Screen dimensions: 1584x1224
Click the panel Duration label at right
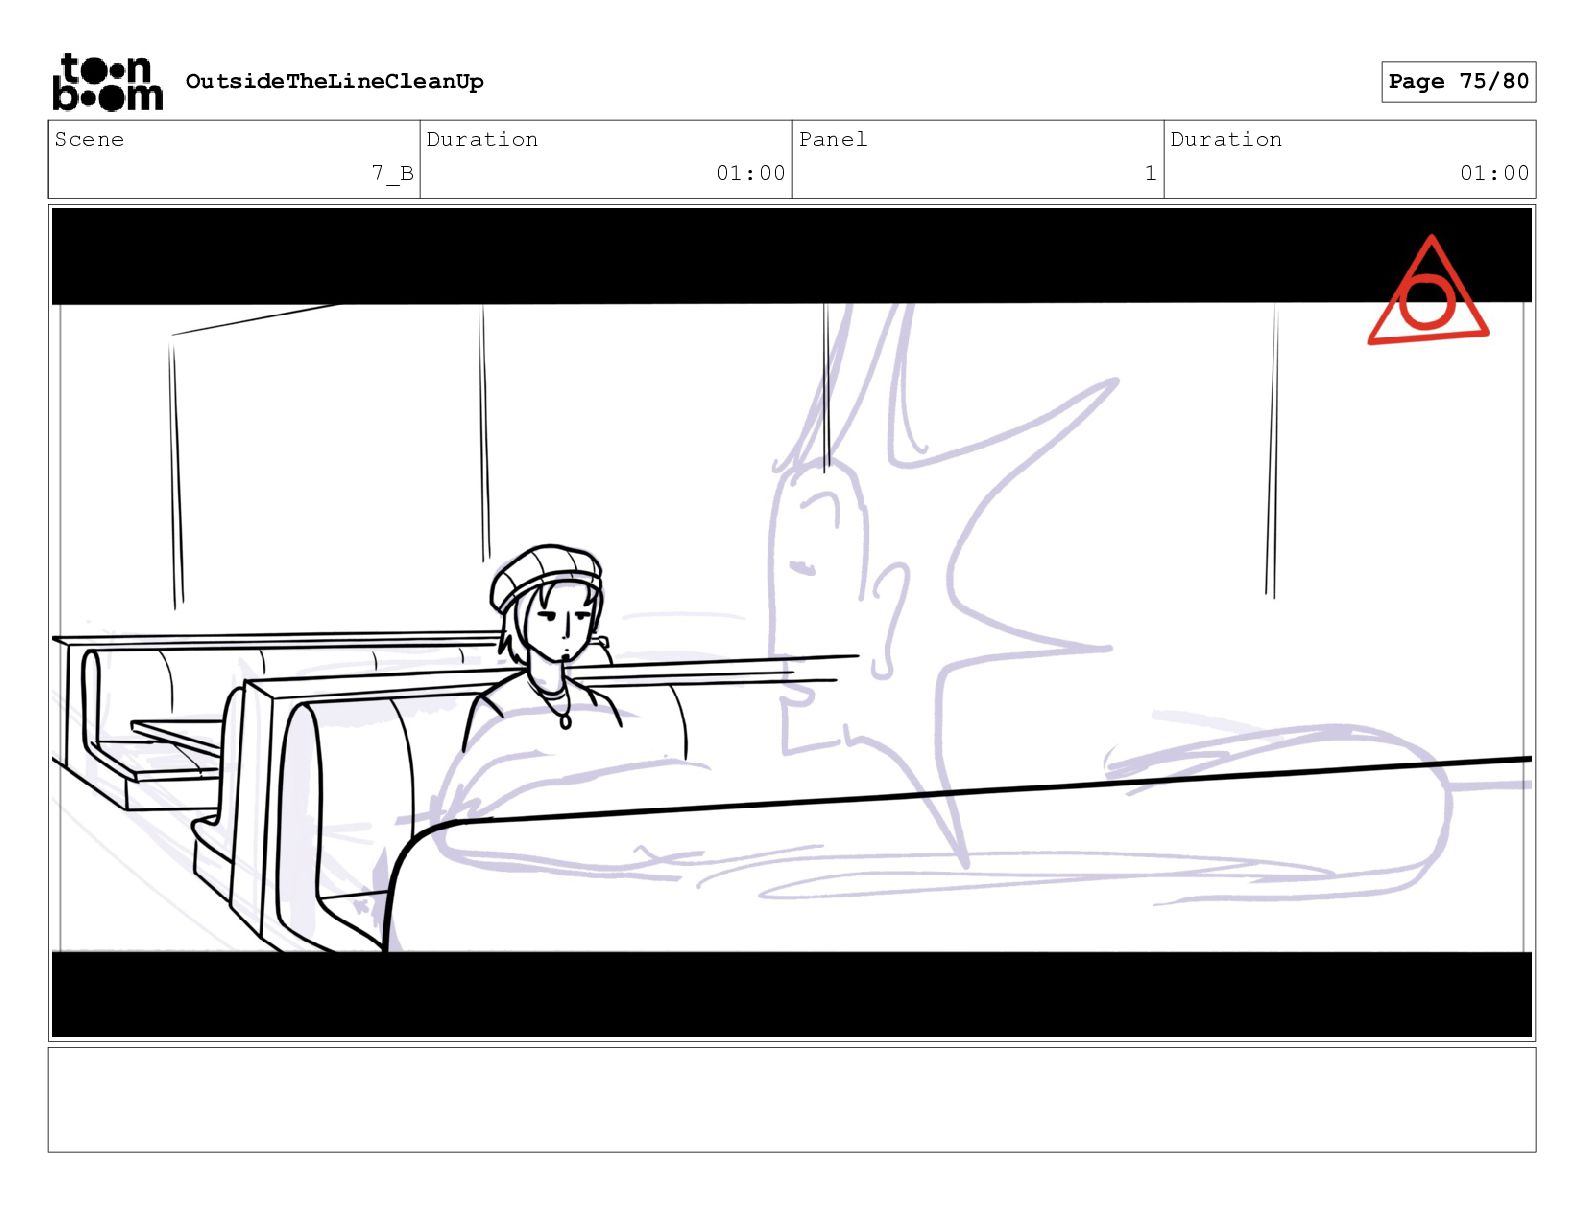(x=1226, y=140)
